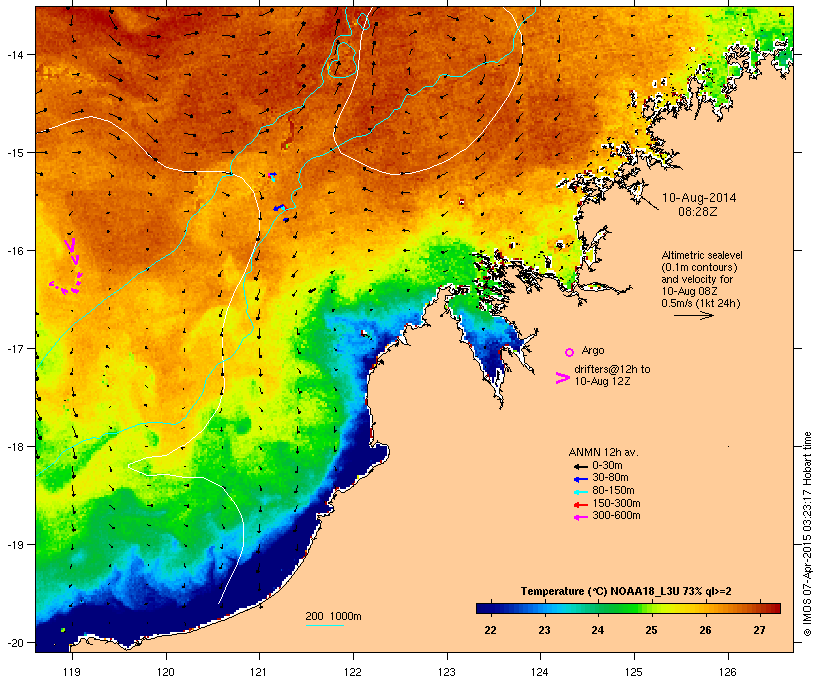
Task: Click the 0-30m depth label
Action: tap(607, 466)
